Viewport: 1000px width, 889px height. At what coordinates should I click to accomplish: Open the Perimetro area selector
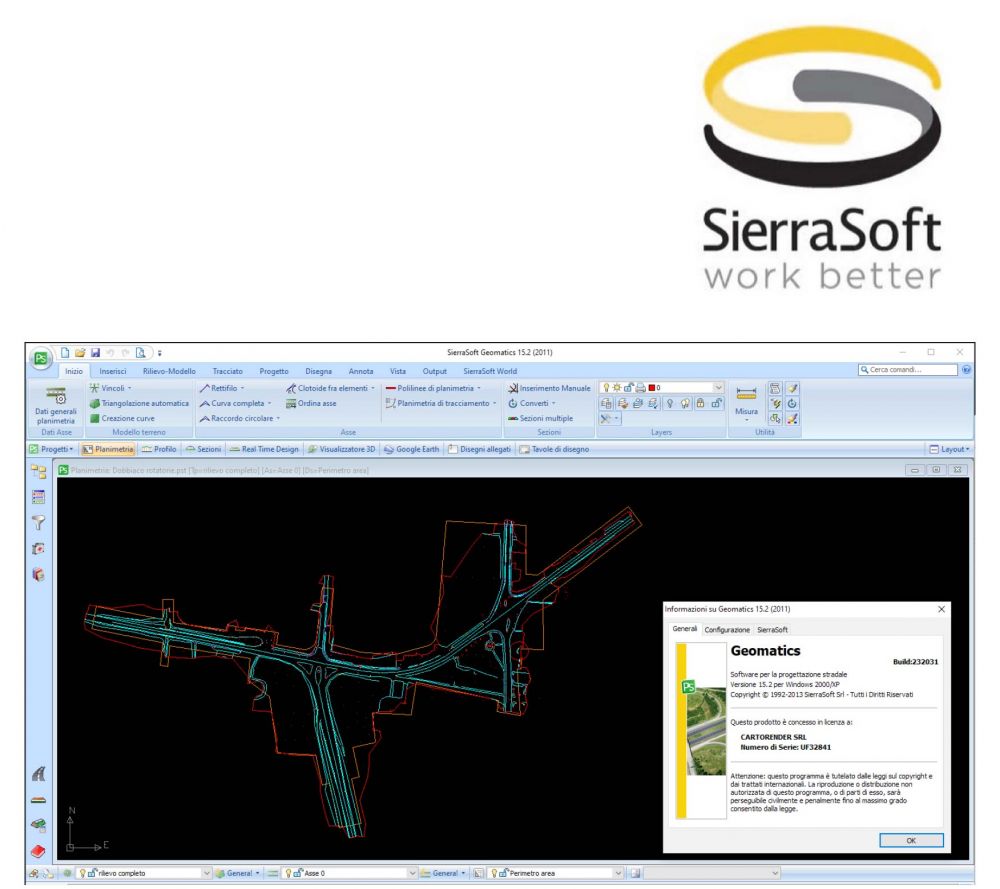(555, 873)
